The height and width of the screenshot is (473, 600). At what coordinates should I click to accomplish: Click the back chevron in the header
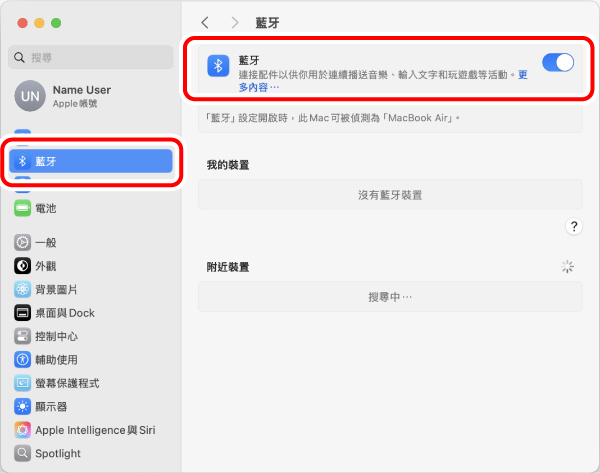(205, 22)
